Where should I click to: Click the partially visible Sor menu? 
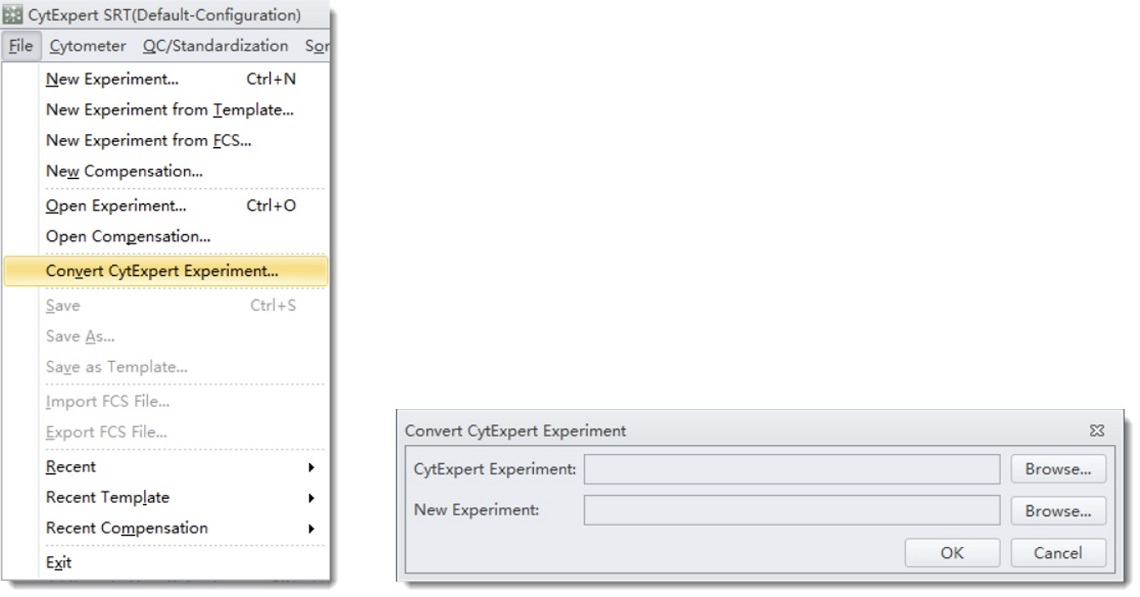click(316, 46)
